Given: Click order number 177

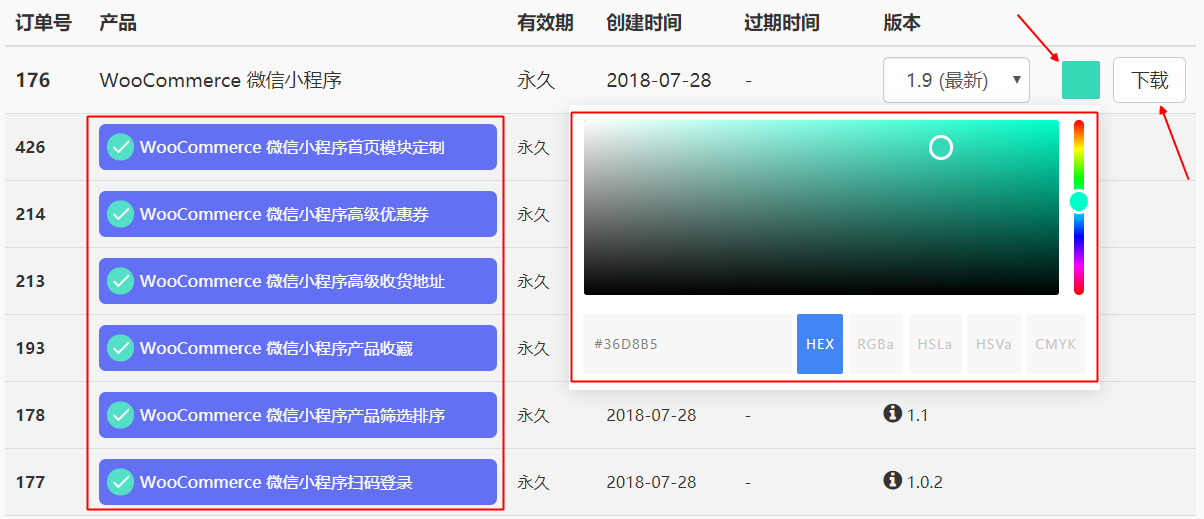Looking at the screenshot, I should [x=30, y=482].
